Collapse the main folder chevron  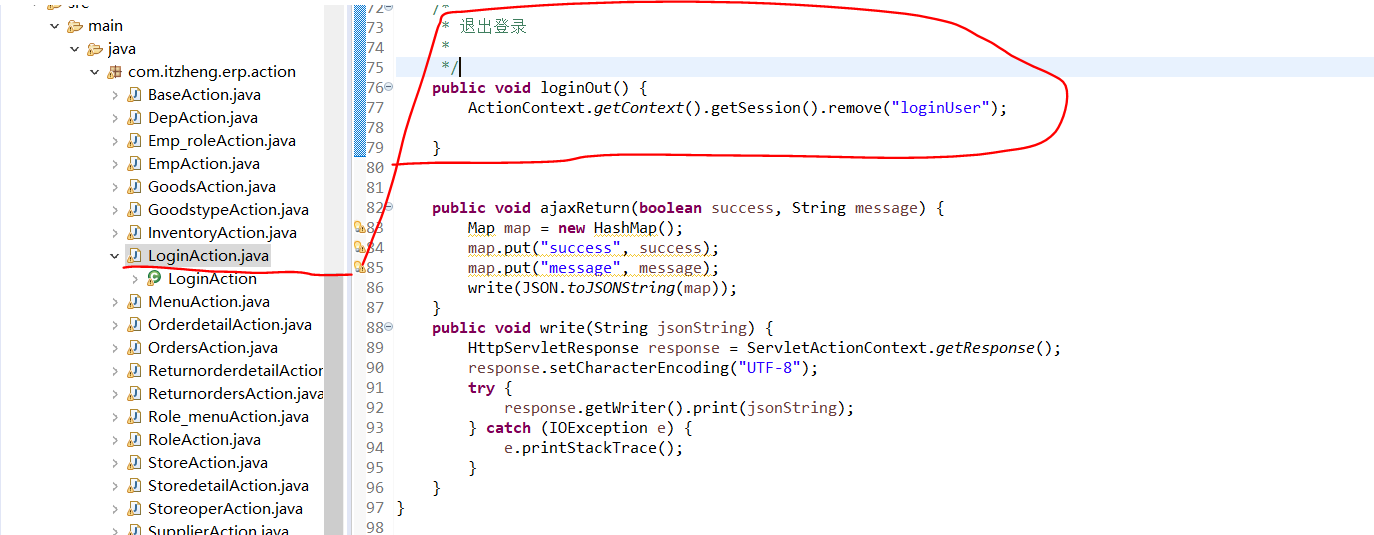55,26
